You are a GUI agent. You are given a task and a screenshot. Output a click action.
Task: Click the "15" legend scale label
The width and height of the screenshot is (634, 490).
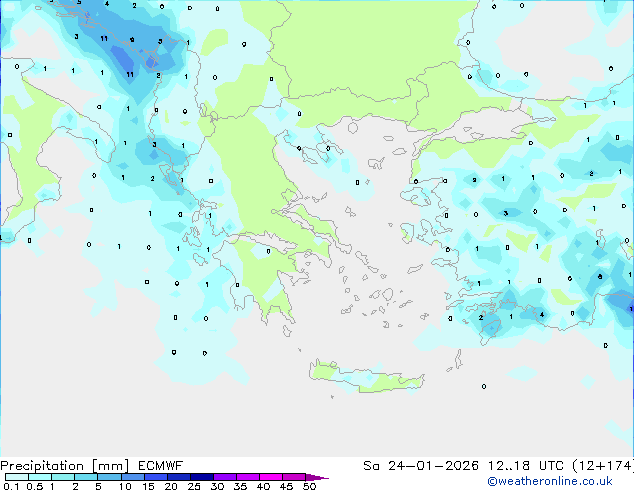[148, 486]
